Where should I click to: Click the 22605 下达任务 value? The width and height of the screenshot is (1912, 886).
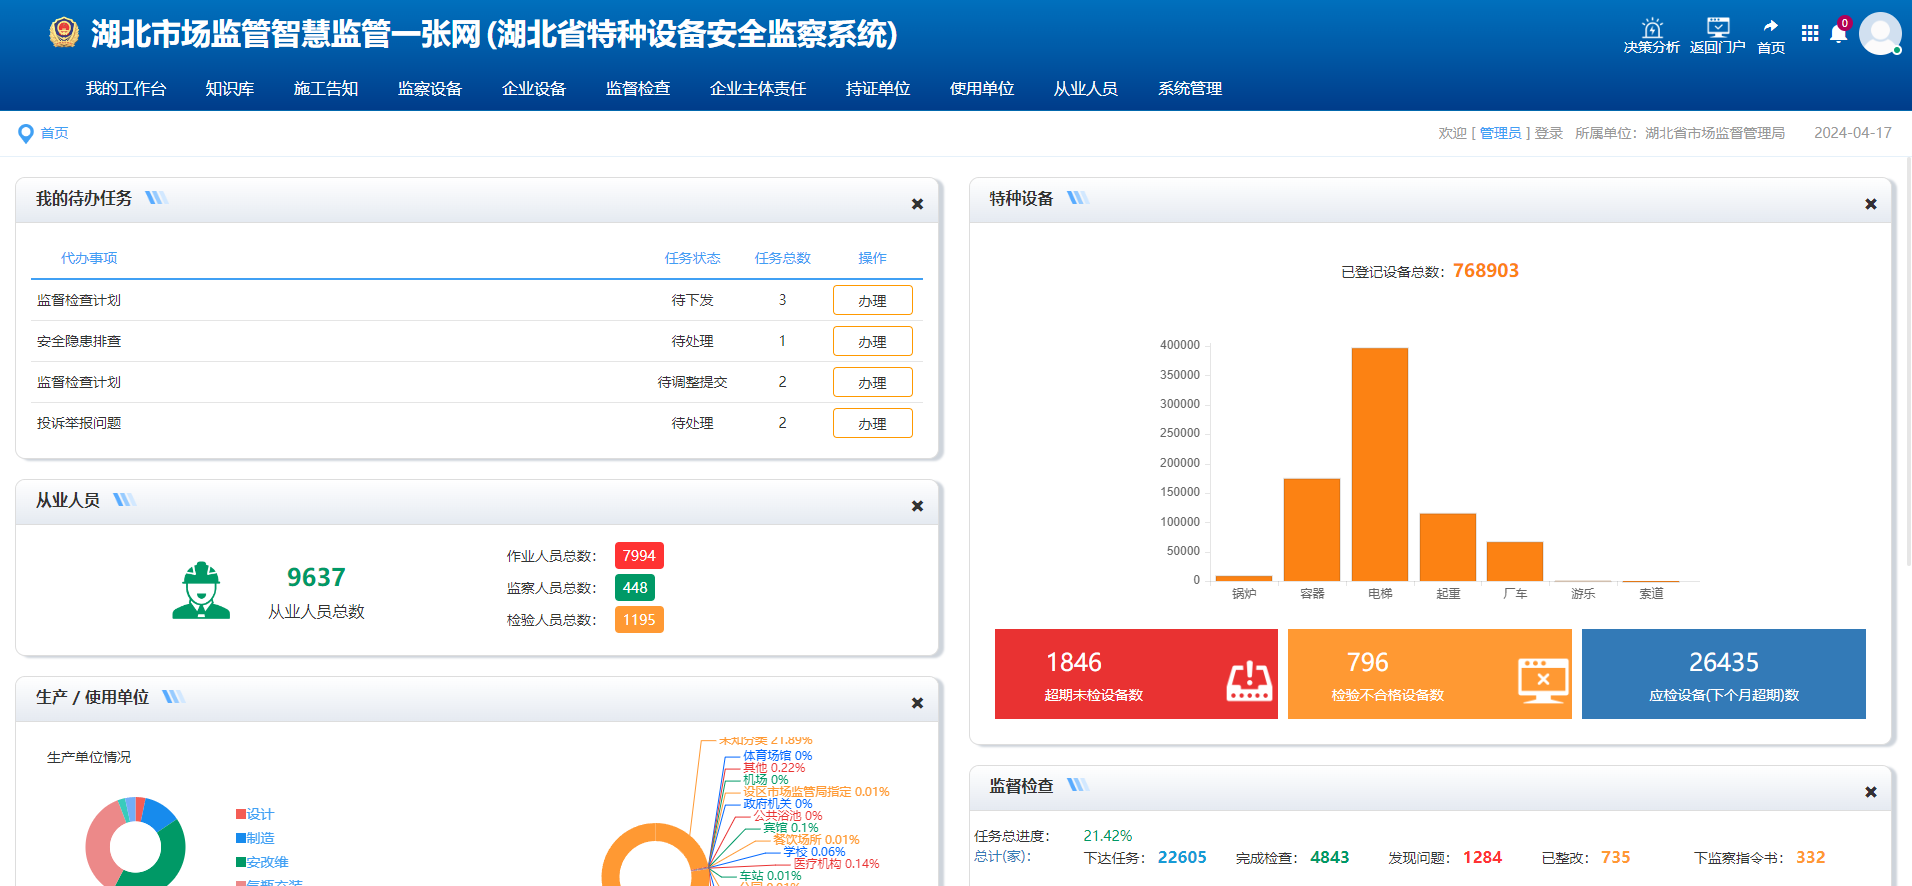tap(1182, 858)
